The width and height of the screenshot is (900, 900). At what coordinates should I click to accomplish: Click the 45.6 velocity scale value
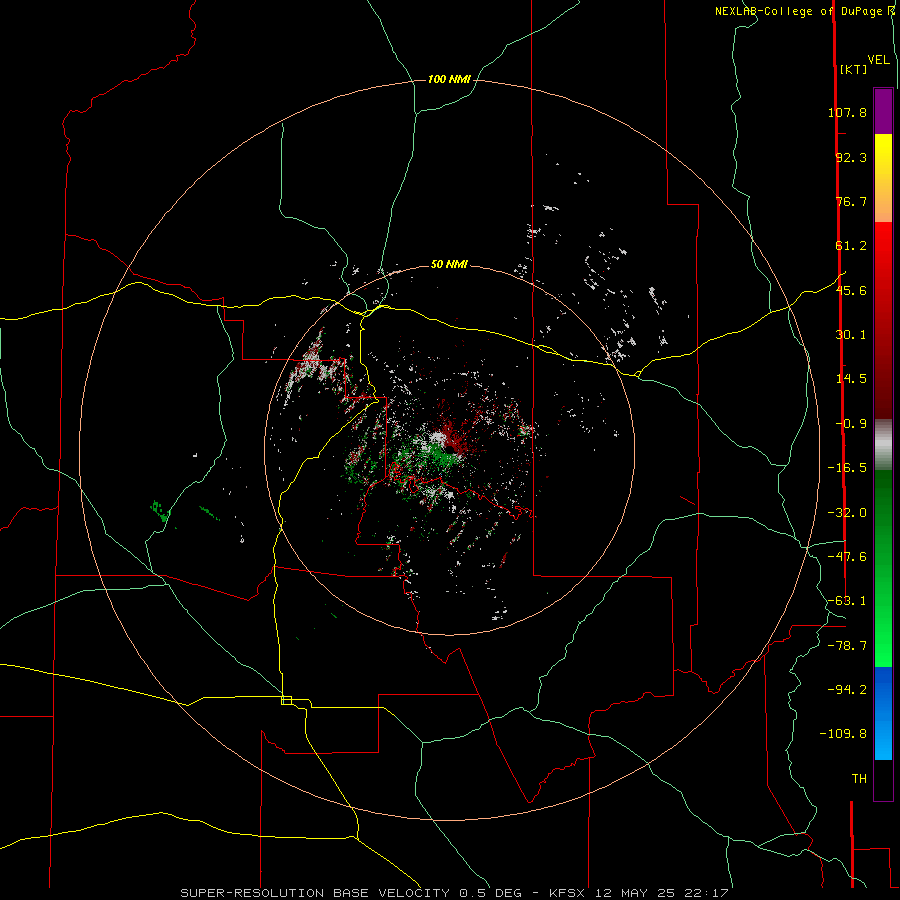pyautogui.click(x=851, y=290)
